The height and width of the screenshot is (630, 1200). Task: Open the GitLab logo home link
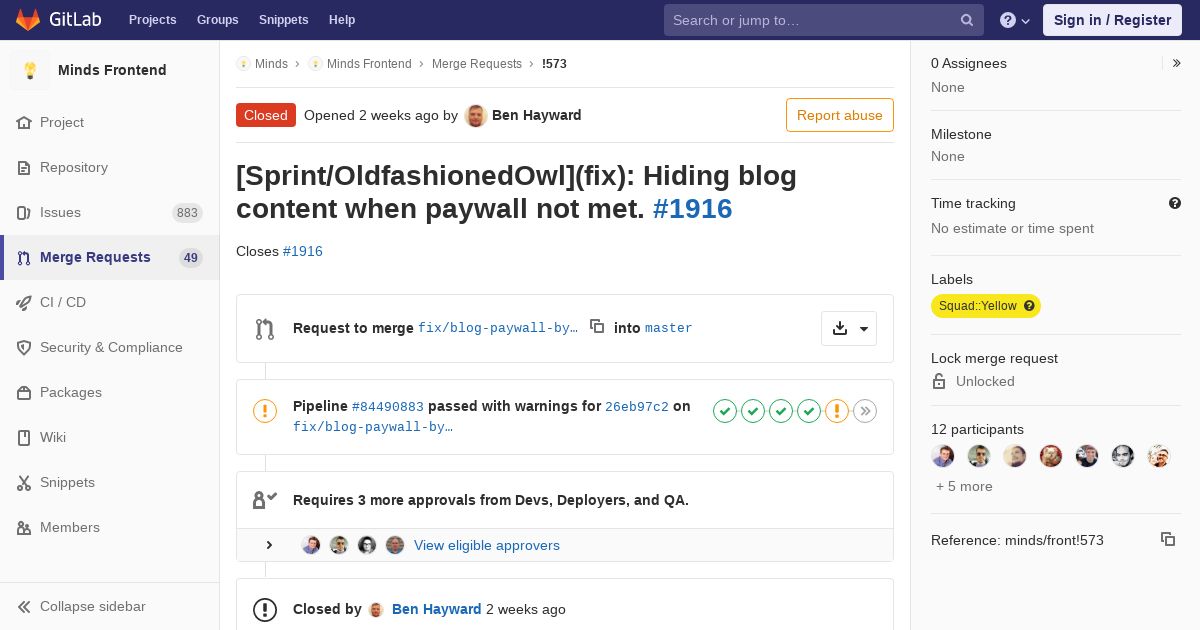click(58, 20)
